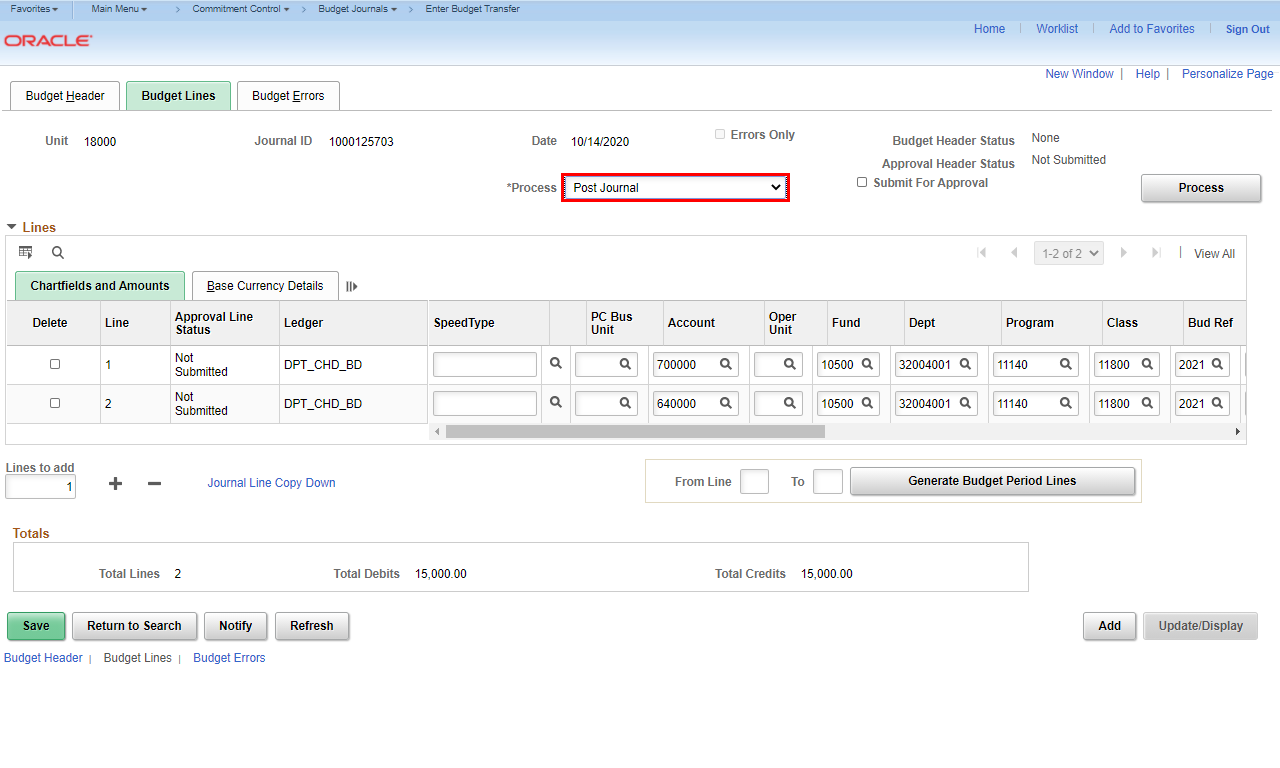This screenshot has width=1280, height=768.
Task: Check the Delete box for line 1
Action: click(55, 365)
